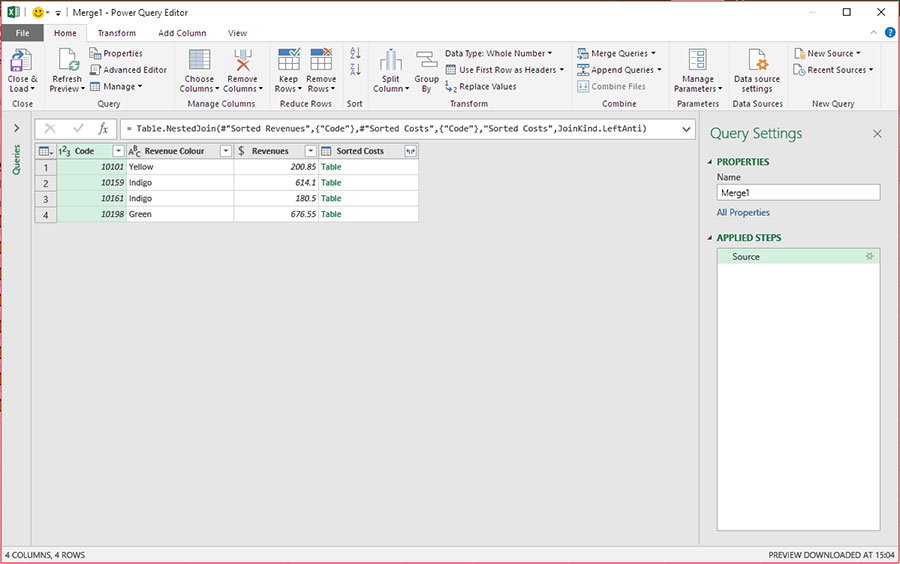Confirm formula with the checkmark button

[x=78, y=129]
